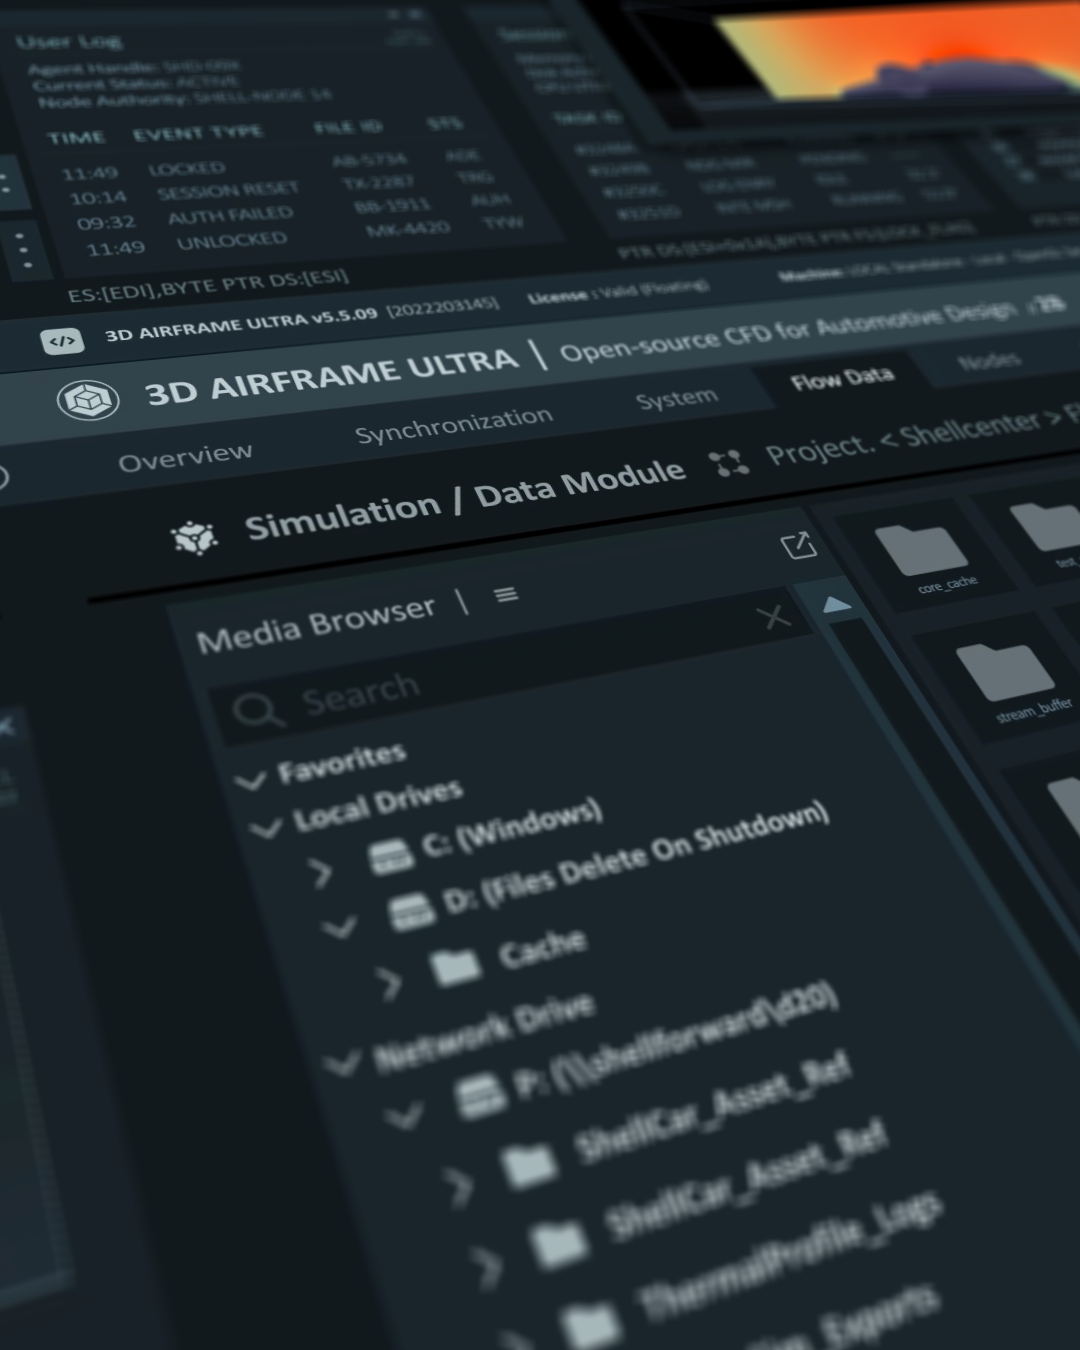This screenshot has height=1350, width=1080.
Task: Expand the second ShellCar_Asset_Ref folder
Action: 488,1267
